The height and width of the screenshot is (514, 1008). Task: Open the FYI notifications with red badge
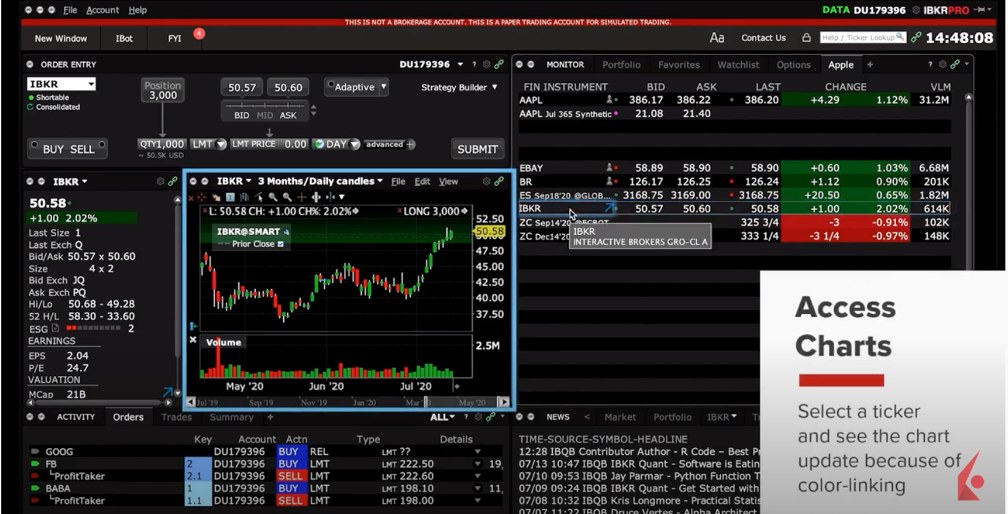(x=176, y=38)
